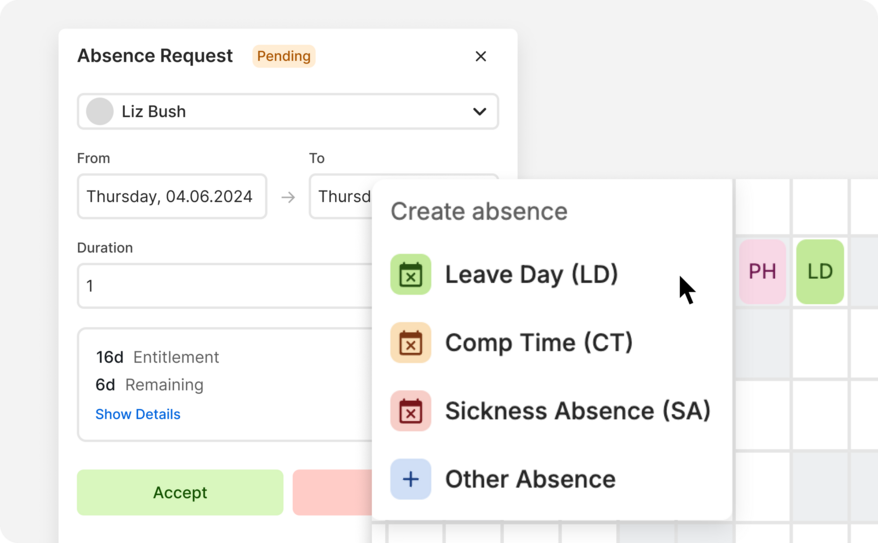Open the Liz Bush employee selector

click(288, 111)
